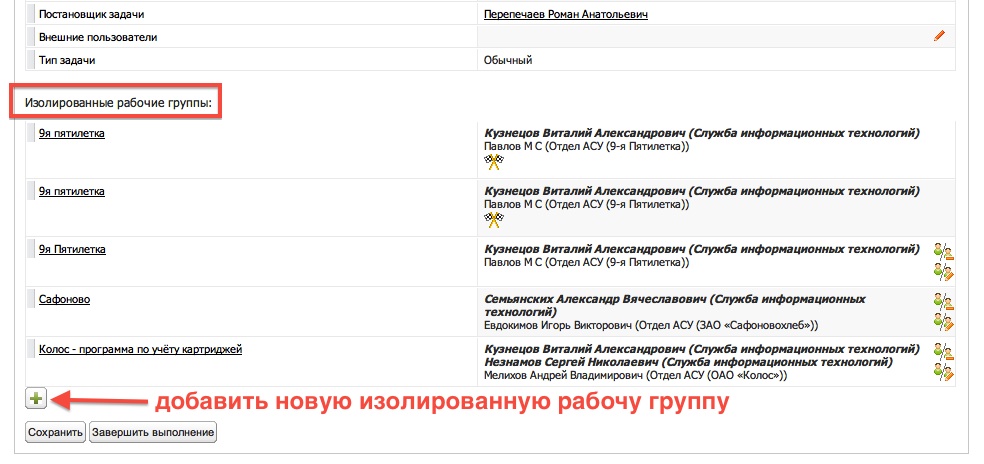Open the Колос - программа по учёту картриджей link

(x=140, y=349)
